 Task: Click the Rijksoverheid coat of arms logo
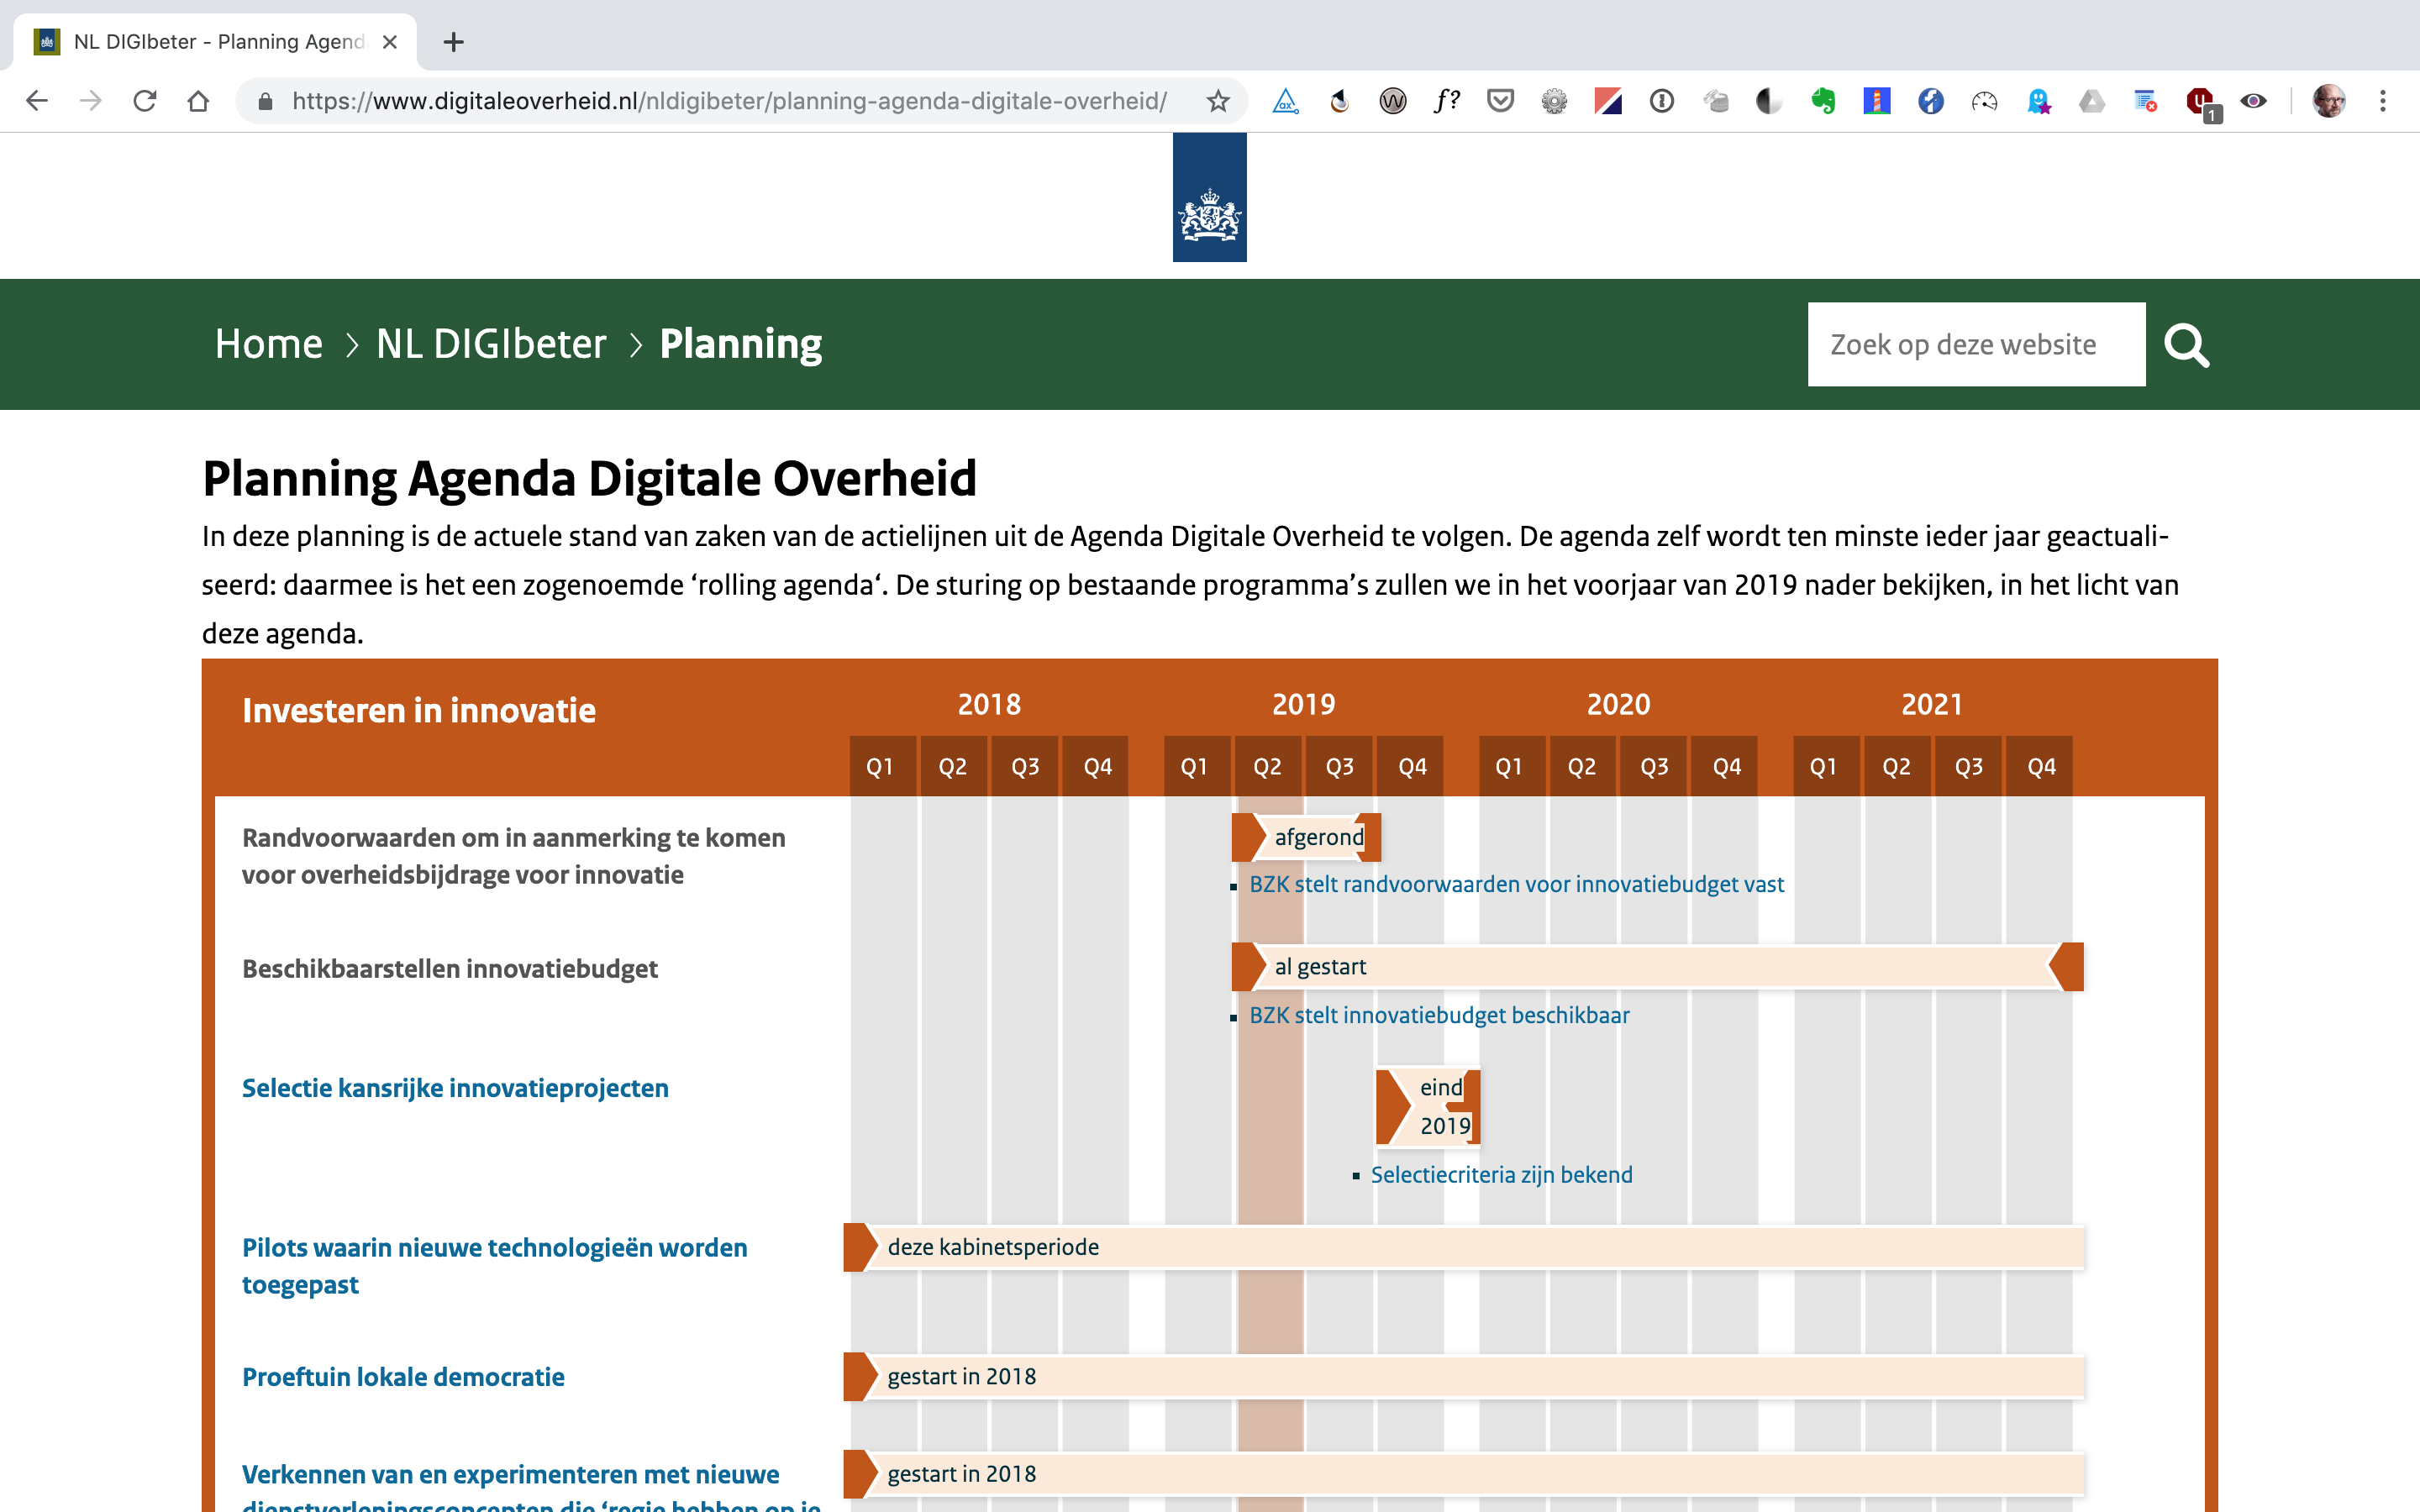(1210, 197)
